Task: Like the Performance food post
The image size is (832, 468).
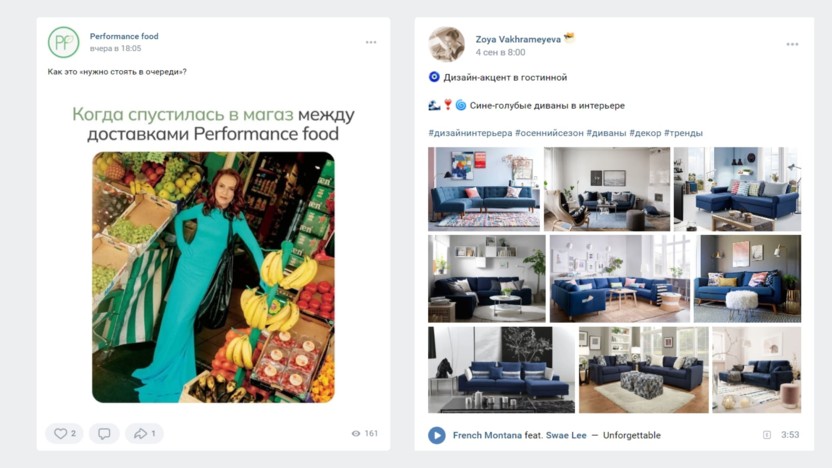Action: click(x=64, y=434)
